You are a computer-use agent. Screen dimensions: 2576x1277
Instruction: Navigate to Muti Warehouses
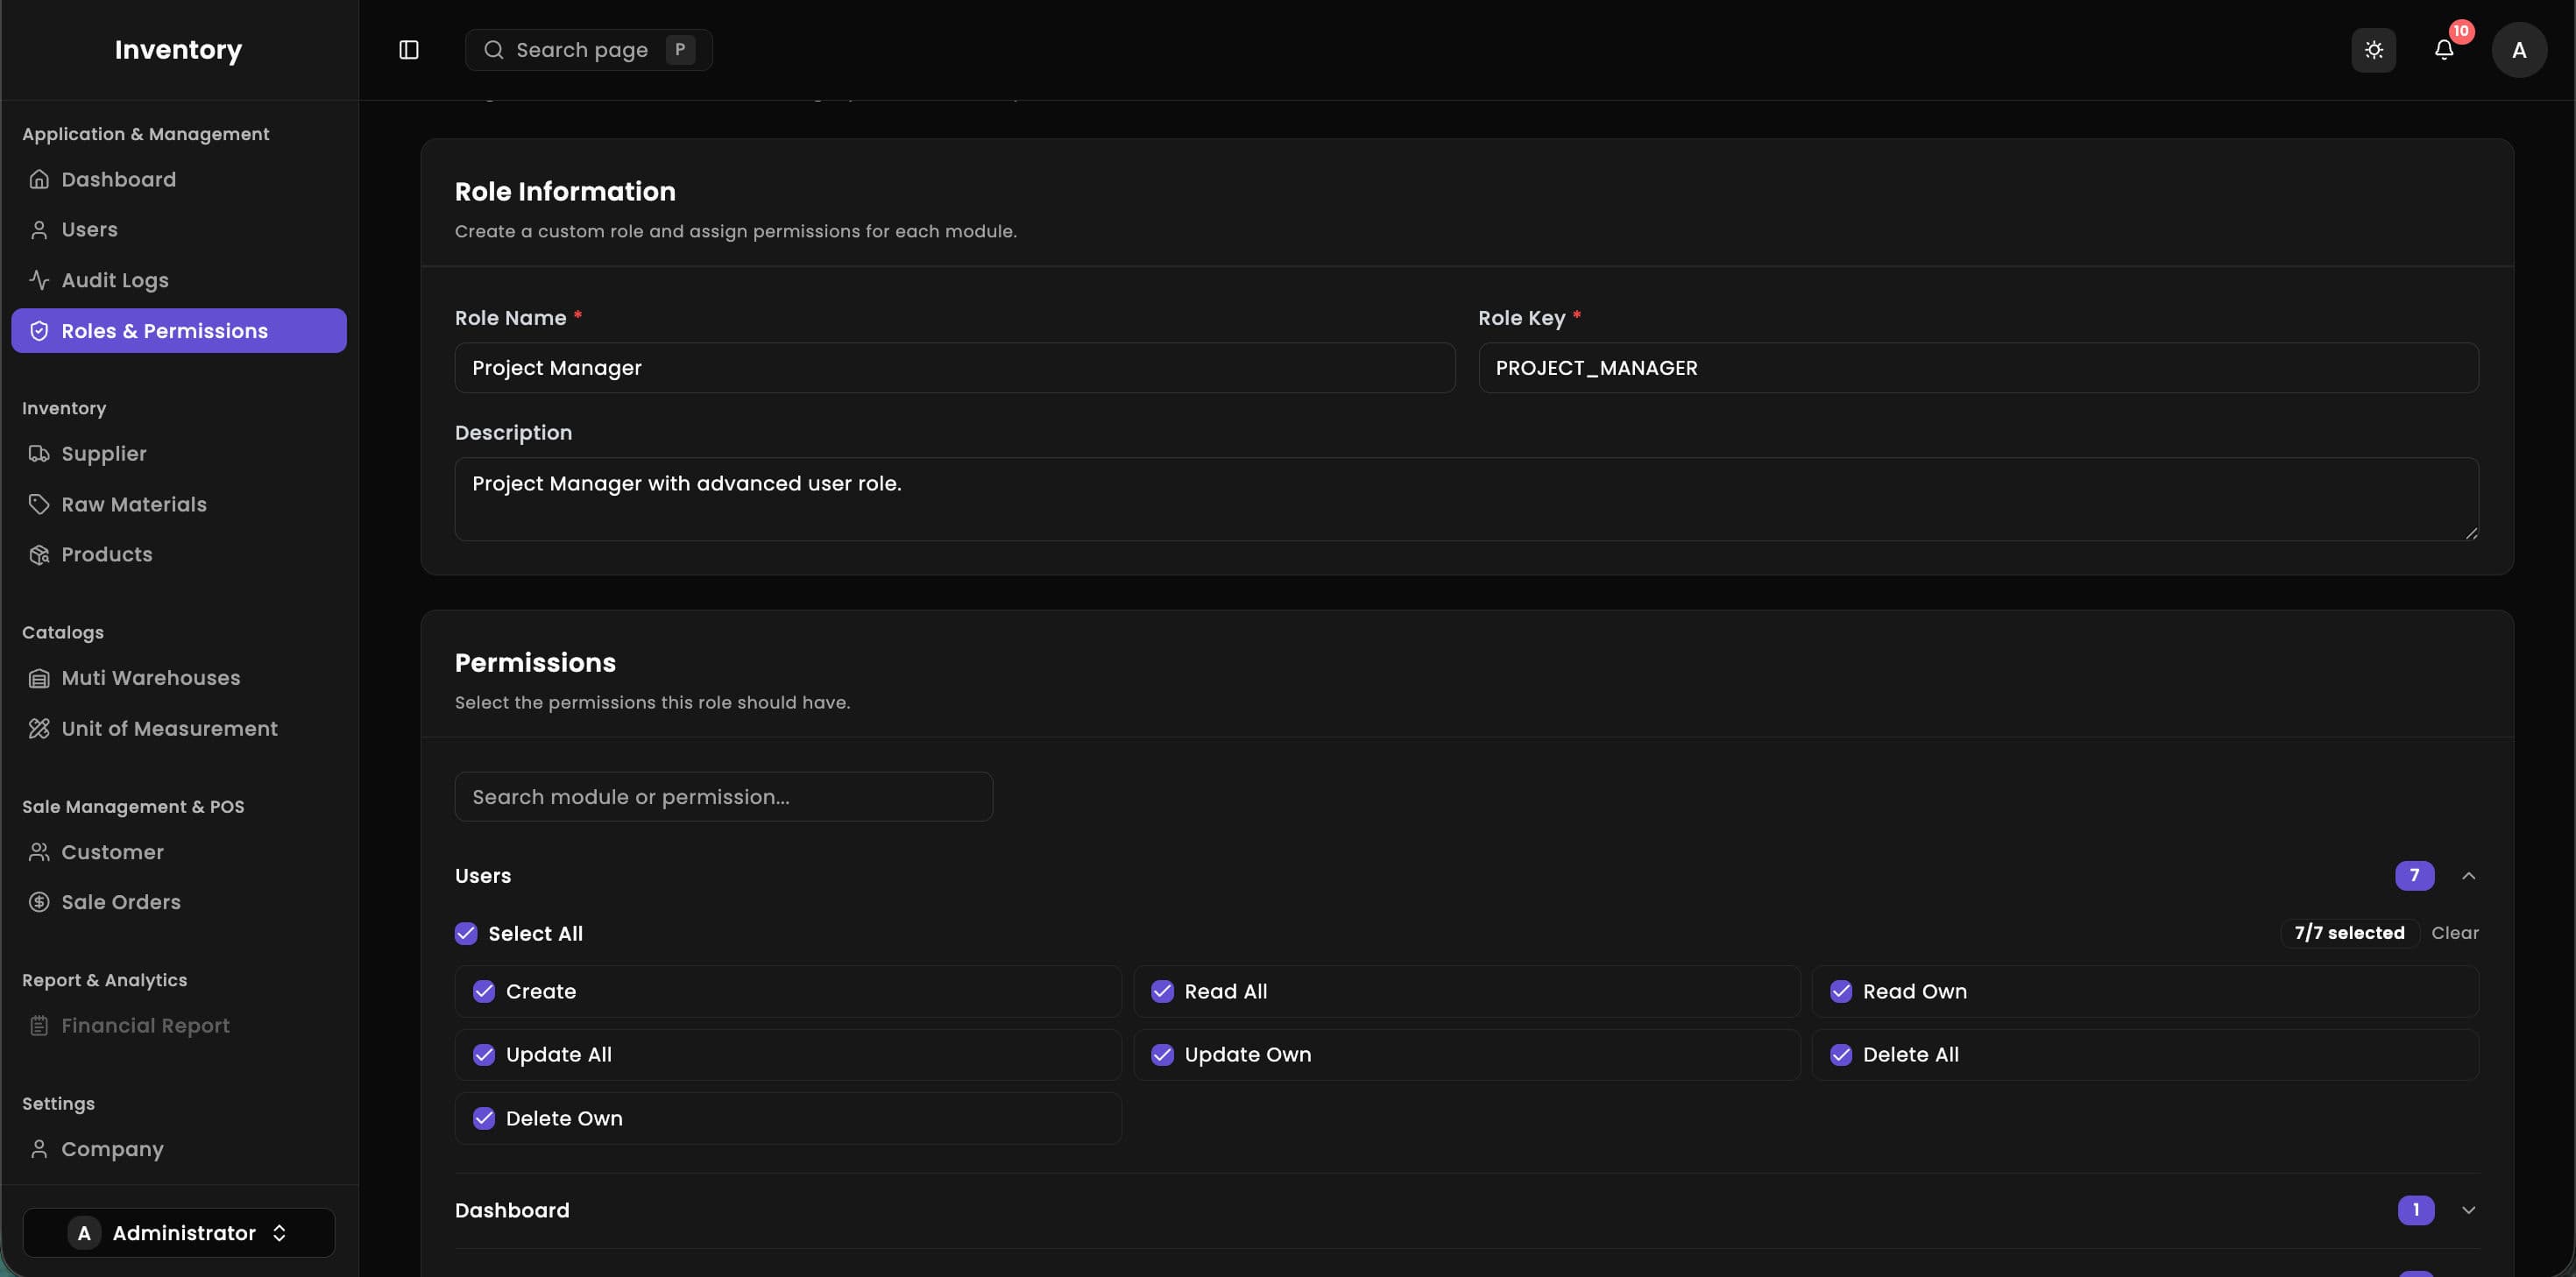(179, 678)
